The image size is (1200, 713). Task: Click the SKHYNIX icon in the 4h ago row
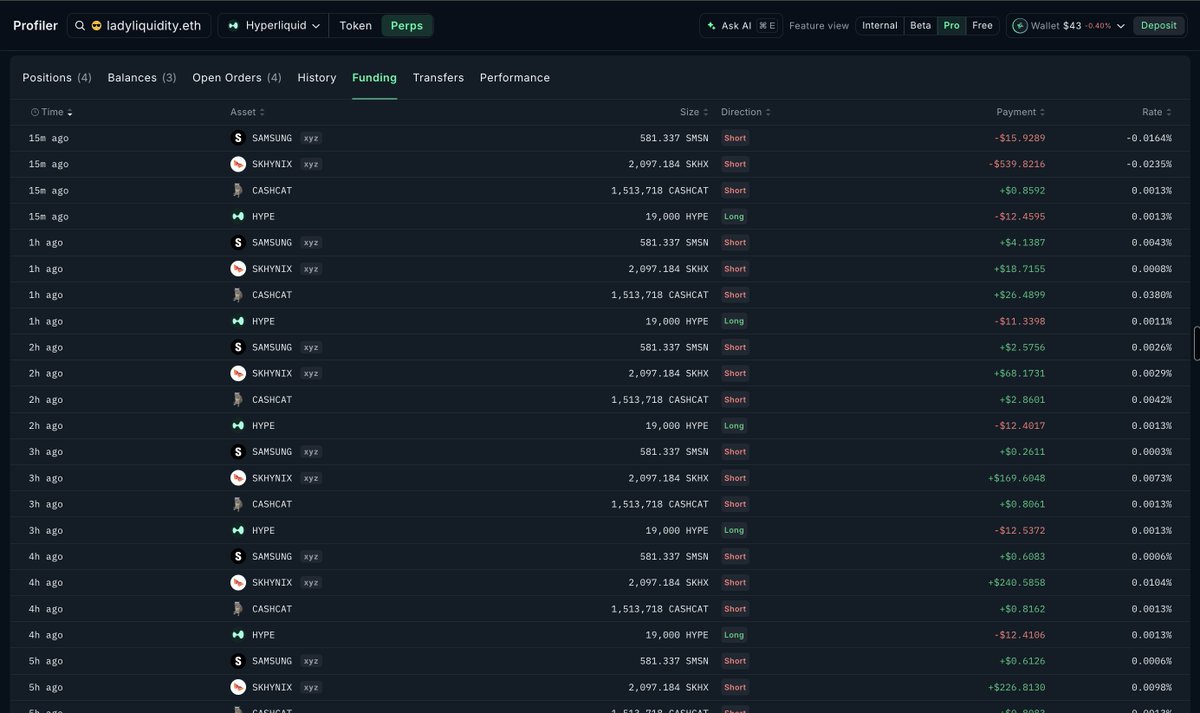(x=238, y=582)
